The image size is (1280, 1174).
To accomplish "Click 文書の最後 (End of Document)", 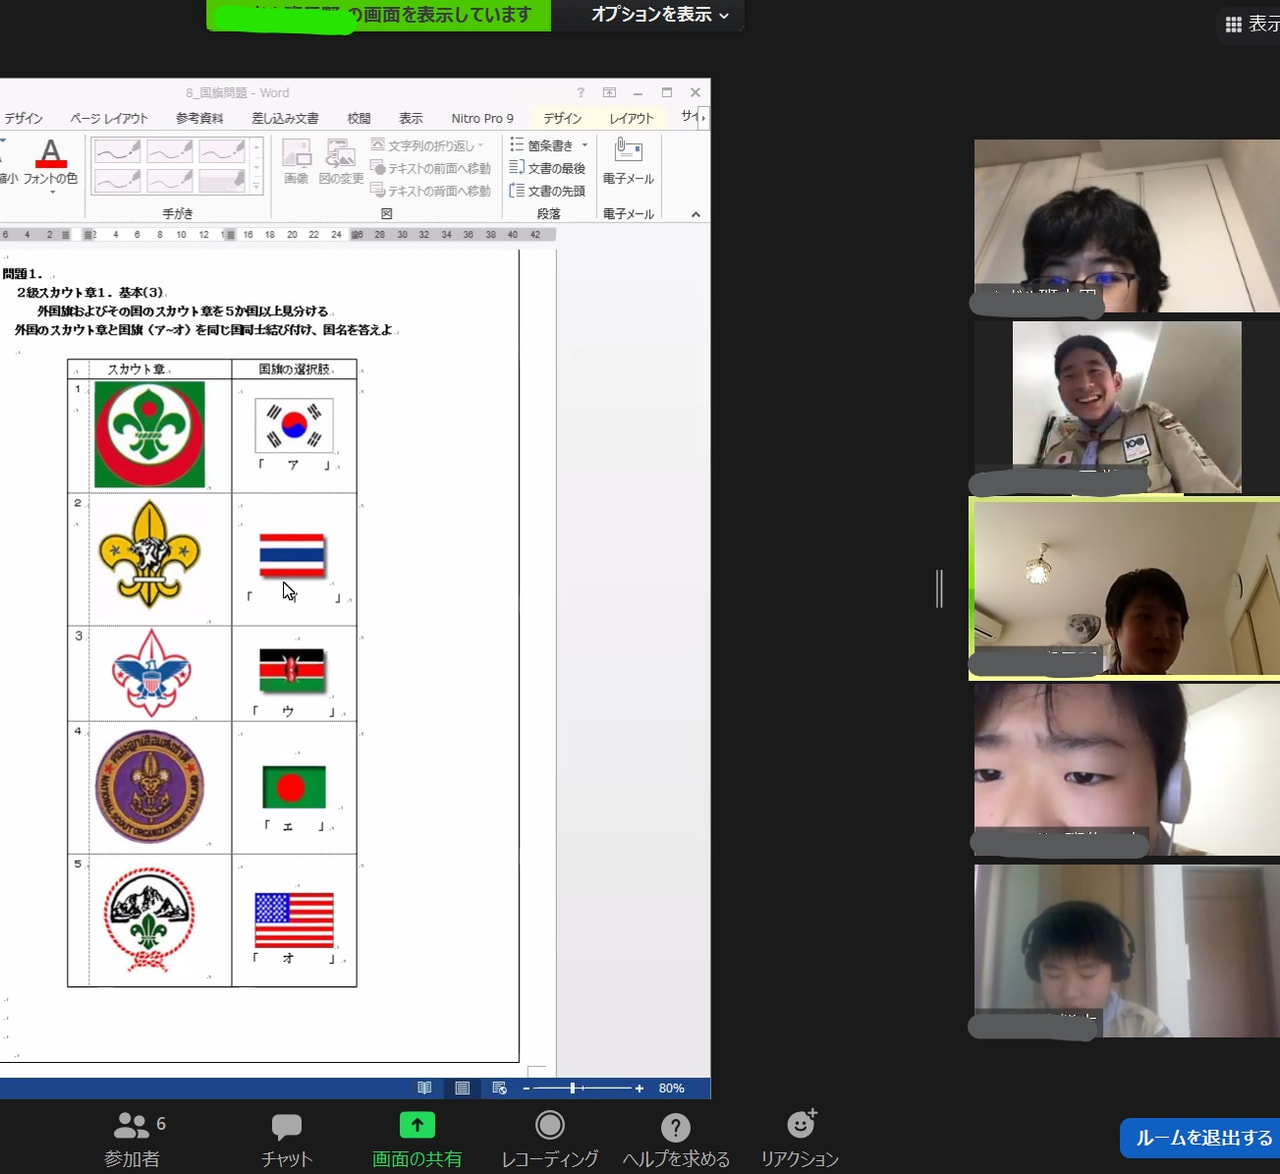I will (x=547, y=168).
